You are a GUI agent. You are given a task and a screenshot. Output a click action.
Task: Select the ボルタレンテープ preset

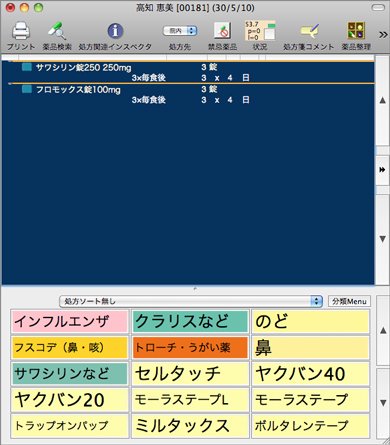pos(311,426)
